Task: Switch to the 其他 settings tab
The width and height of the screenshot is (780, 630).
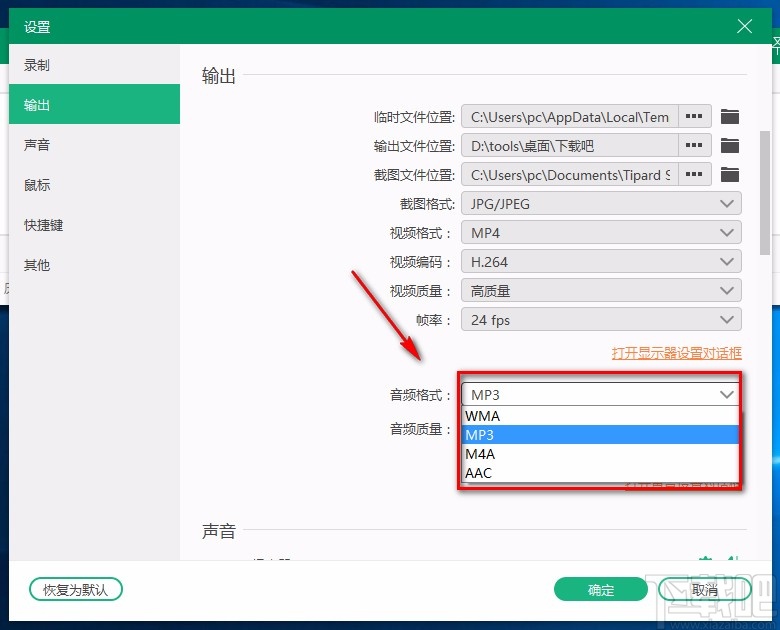Action: 95,265
